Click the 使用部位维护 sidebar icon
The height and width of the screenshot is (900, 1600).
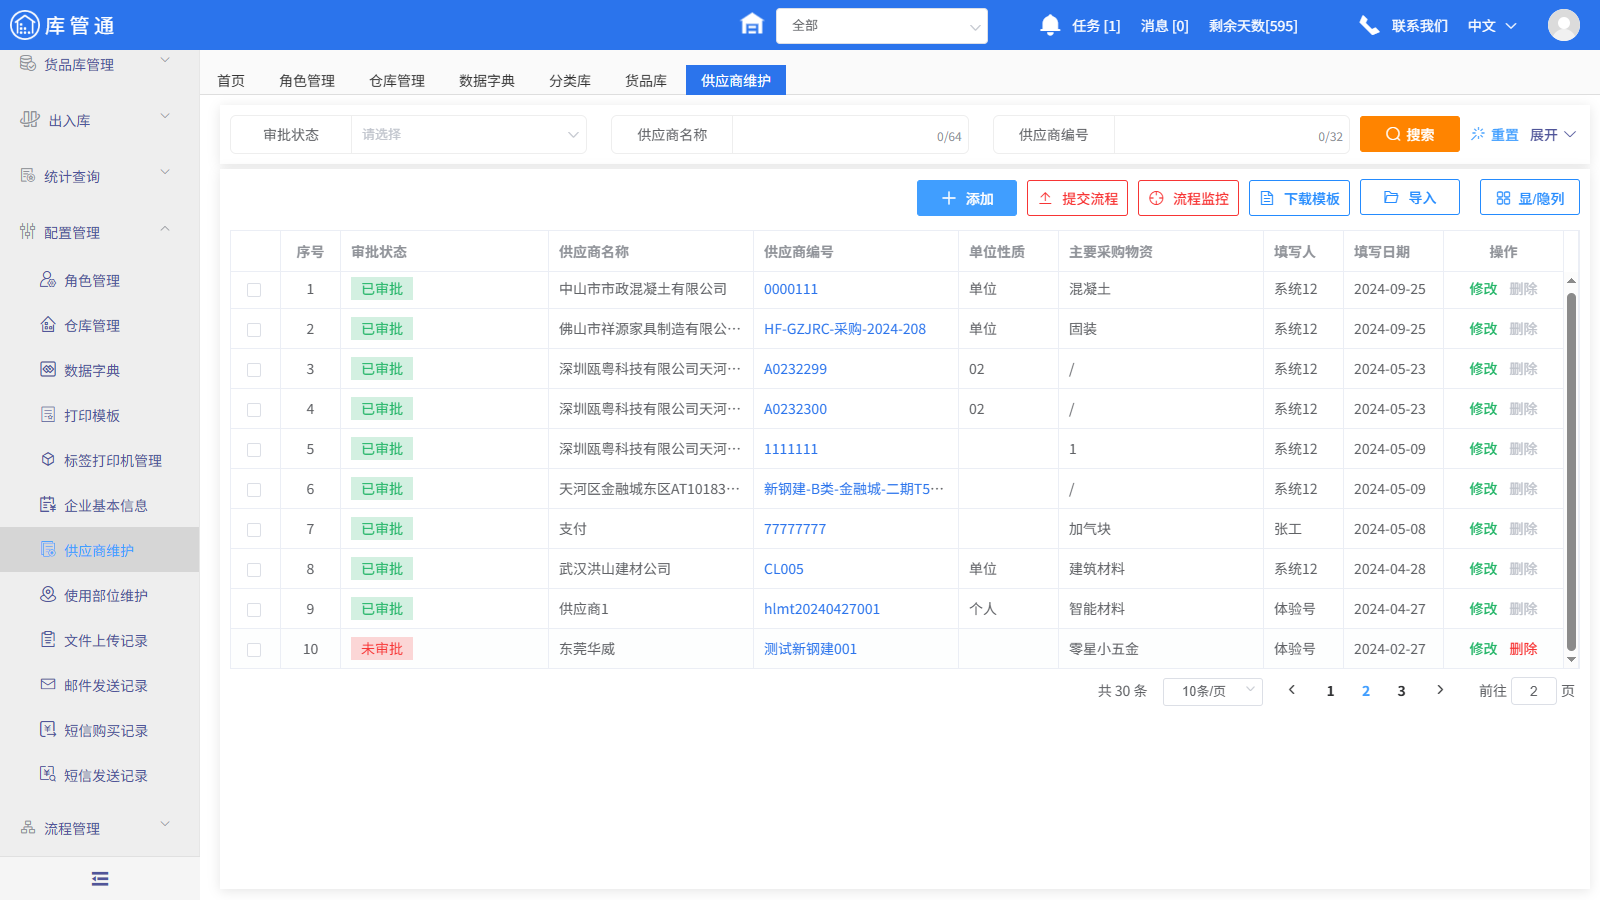48,595
